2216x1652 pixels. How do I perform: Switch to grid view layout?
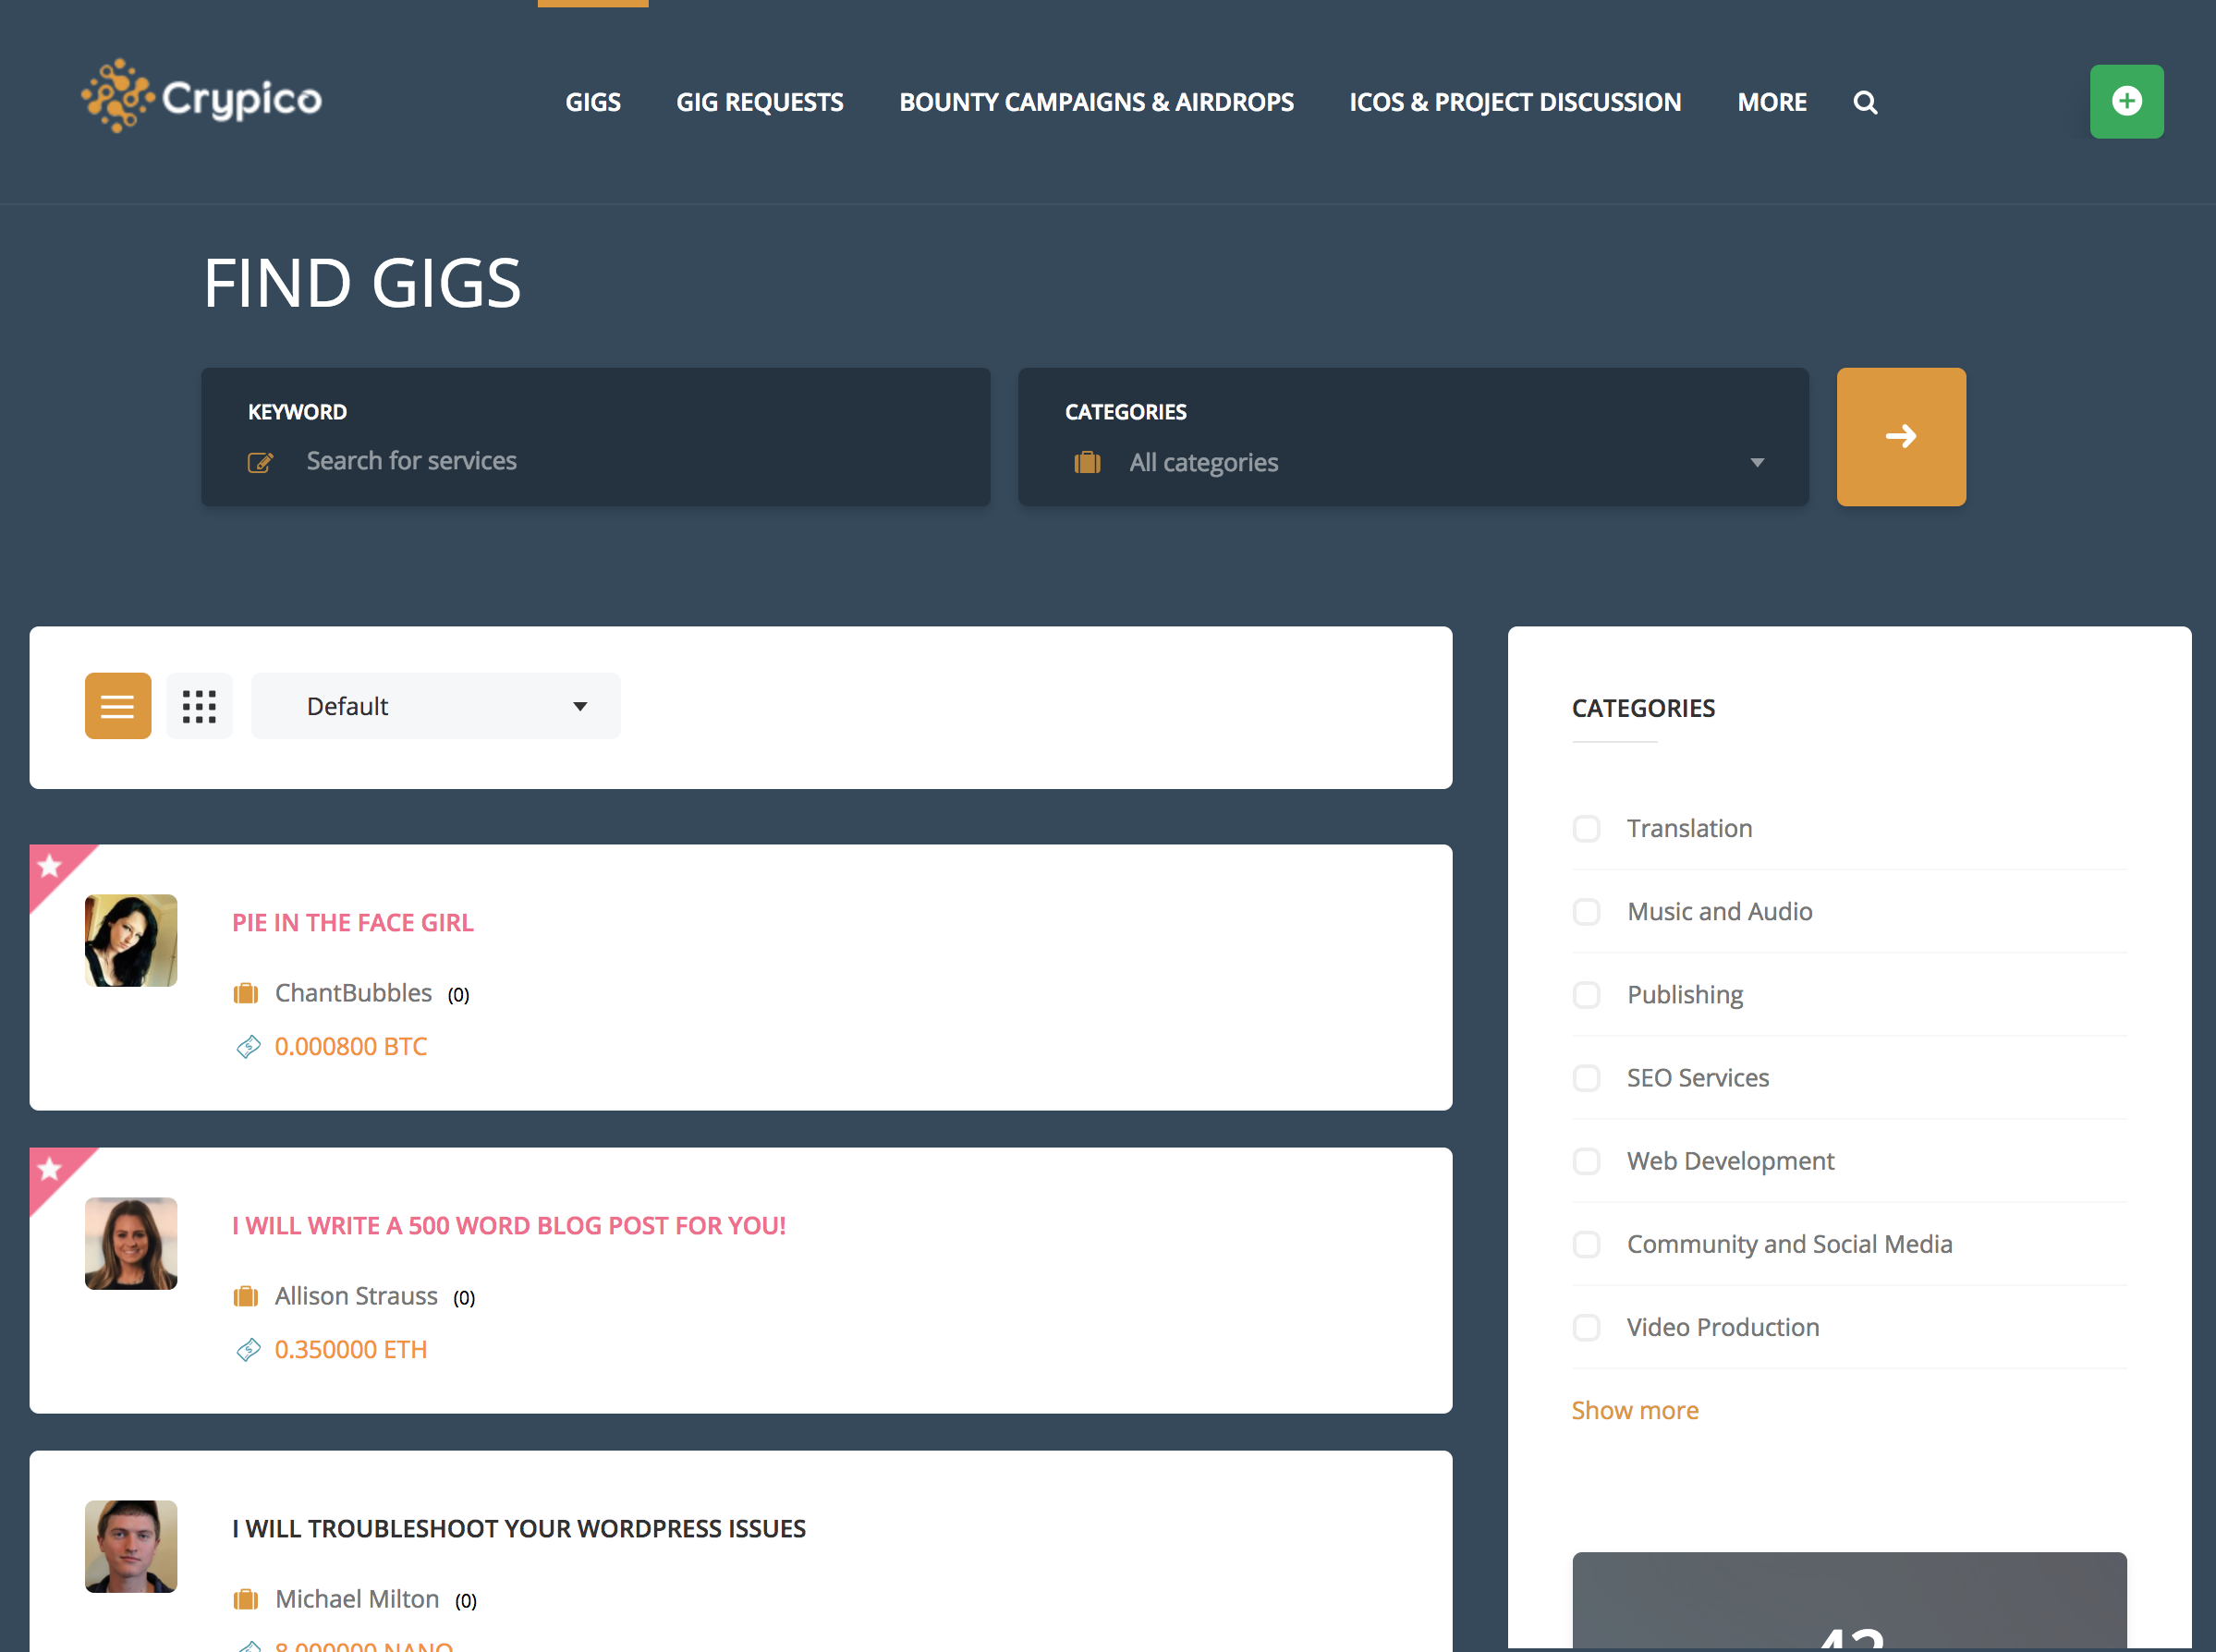199,705
